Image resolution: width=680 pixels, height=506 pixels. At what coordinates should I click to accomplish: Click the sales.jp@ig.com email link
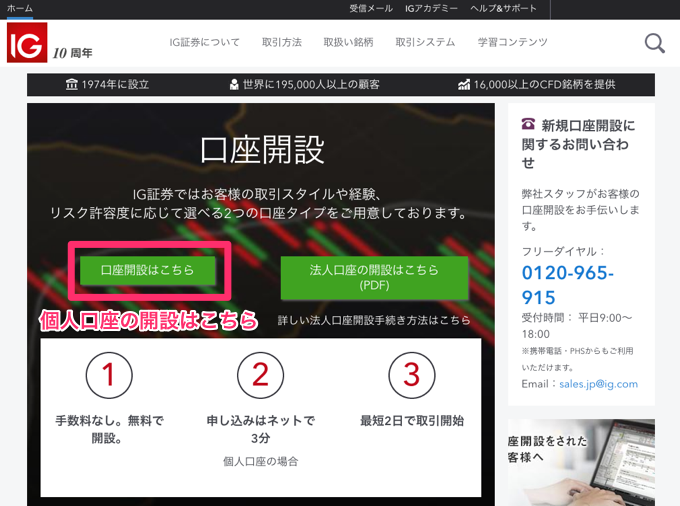pos(598,384)
